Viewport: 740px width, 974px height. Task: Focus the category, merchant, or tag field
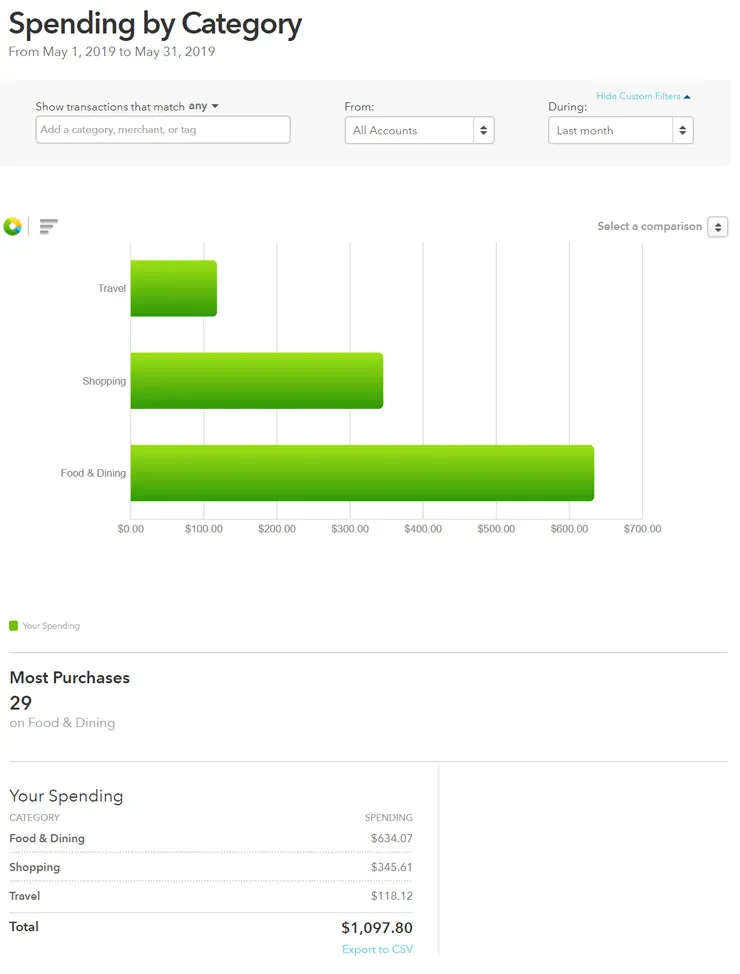coord(163,130)
